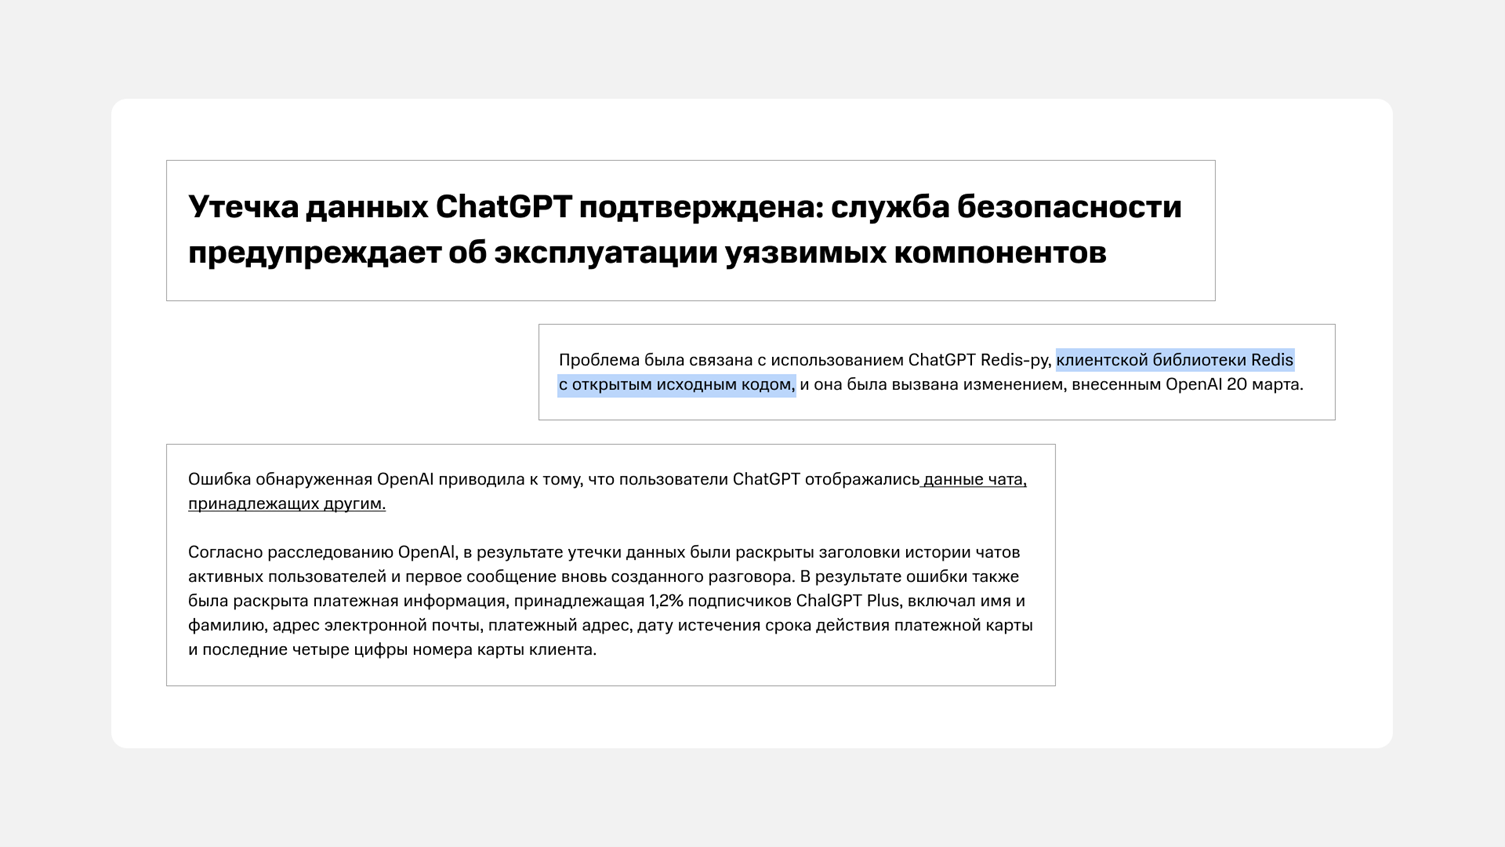Click the headline 'Утечка данных ChatGPT подтверждена'
This screenshot has height=847, width=1505.
pyautogui.click(x=684, y=229)
